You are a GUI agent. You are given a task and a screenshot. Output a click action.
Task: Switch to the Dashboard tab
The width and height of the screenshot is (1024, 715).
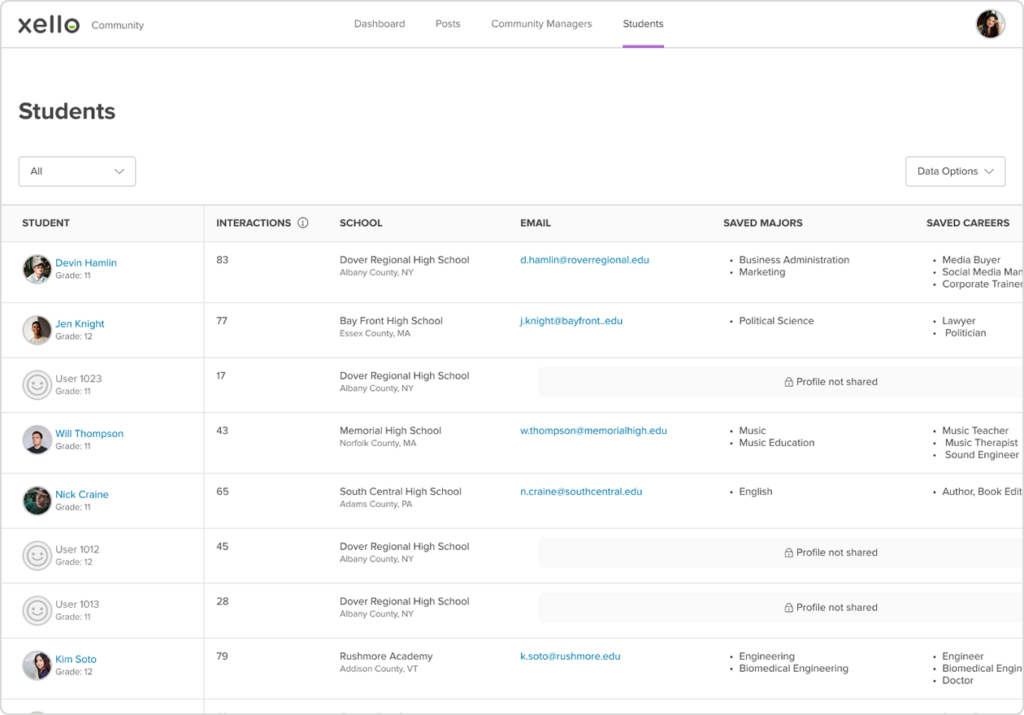coord(380,23)
